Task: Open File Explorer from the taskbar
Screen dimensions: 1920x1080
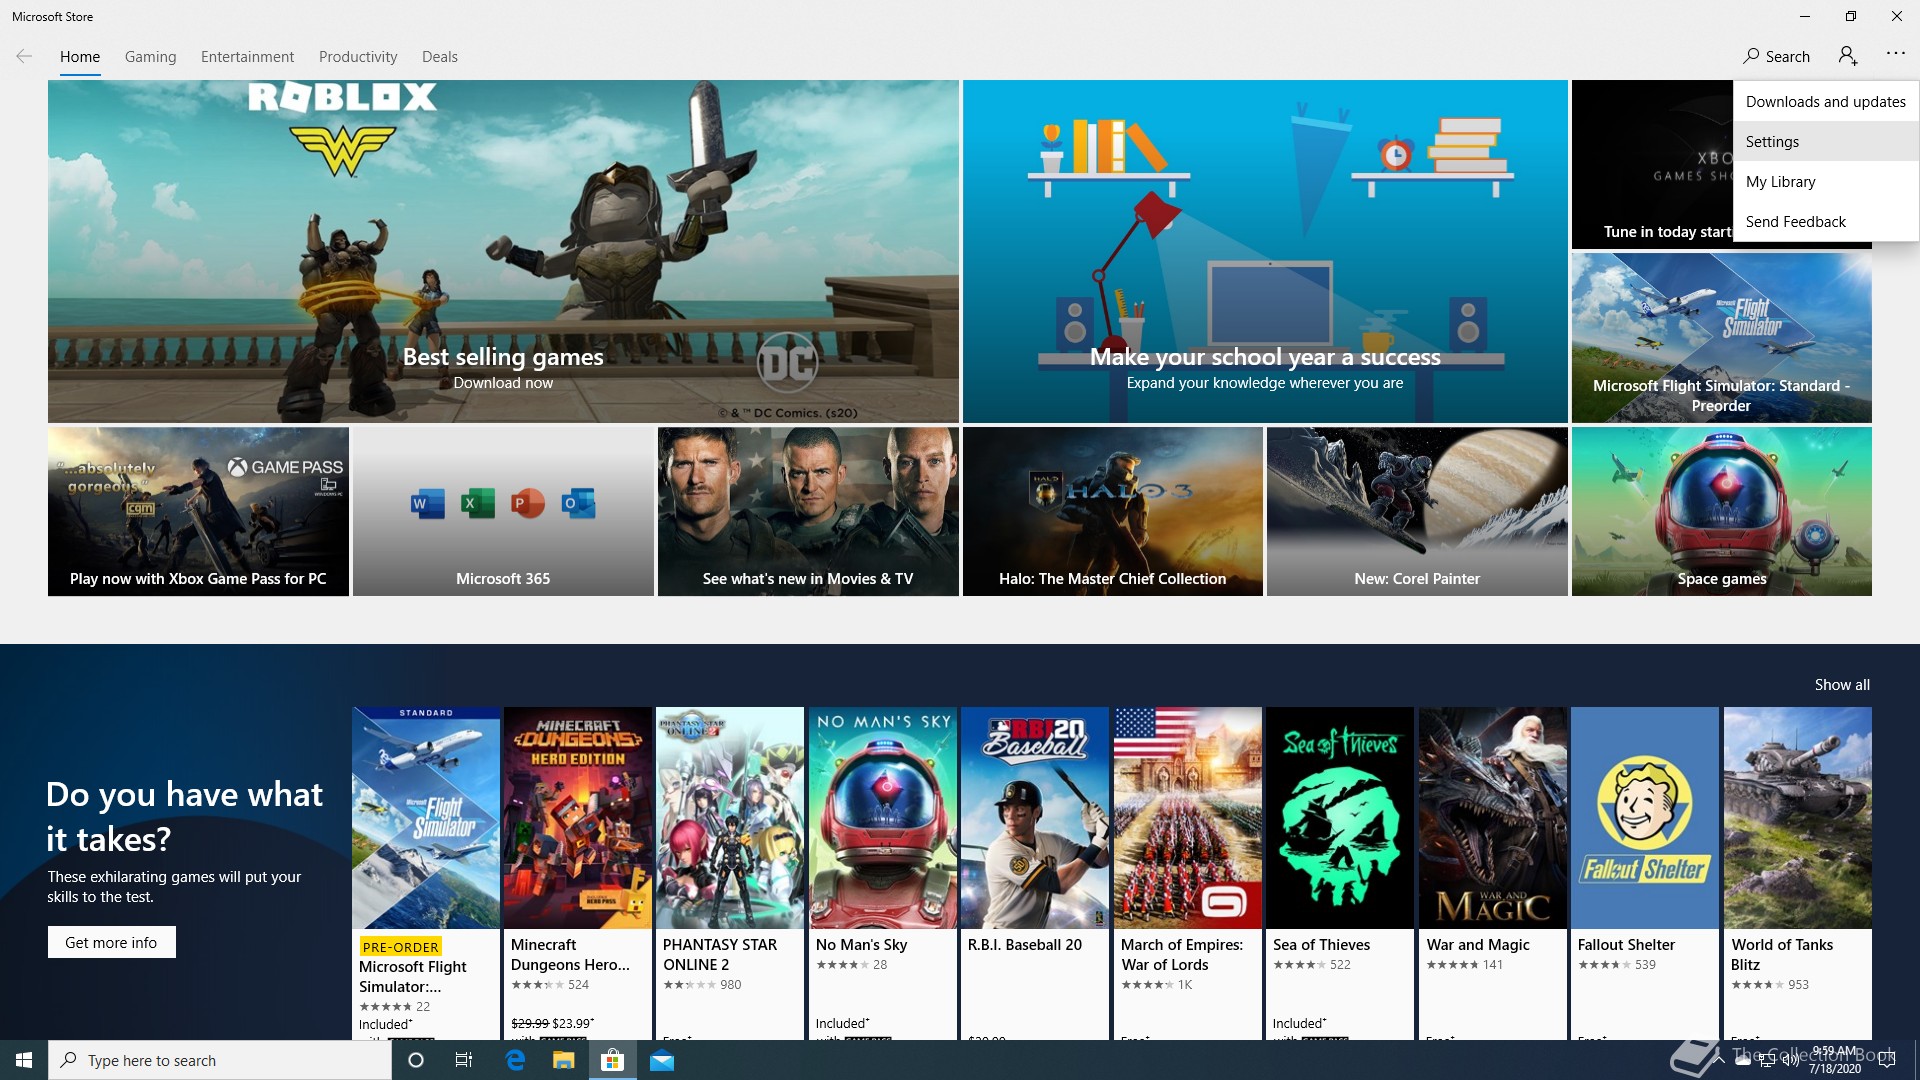Action: [x=563, y=1060]
